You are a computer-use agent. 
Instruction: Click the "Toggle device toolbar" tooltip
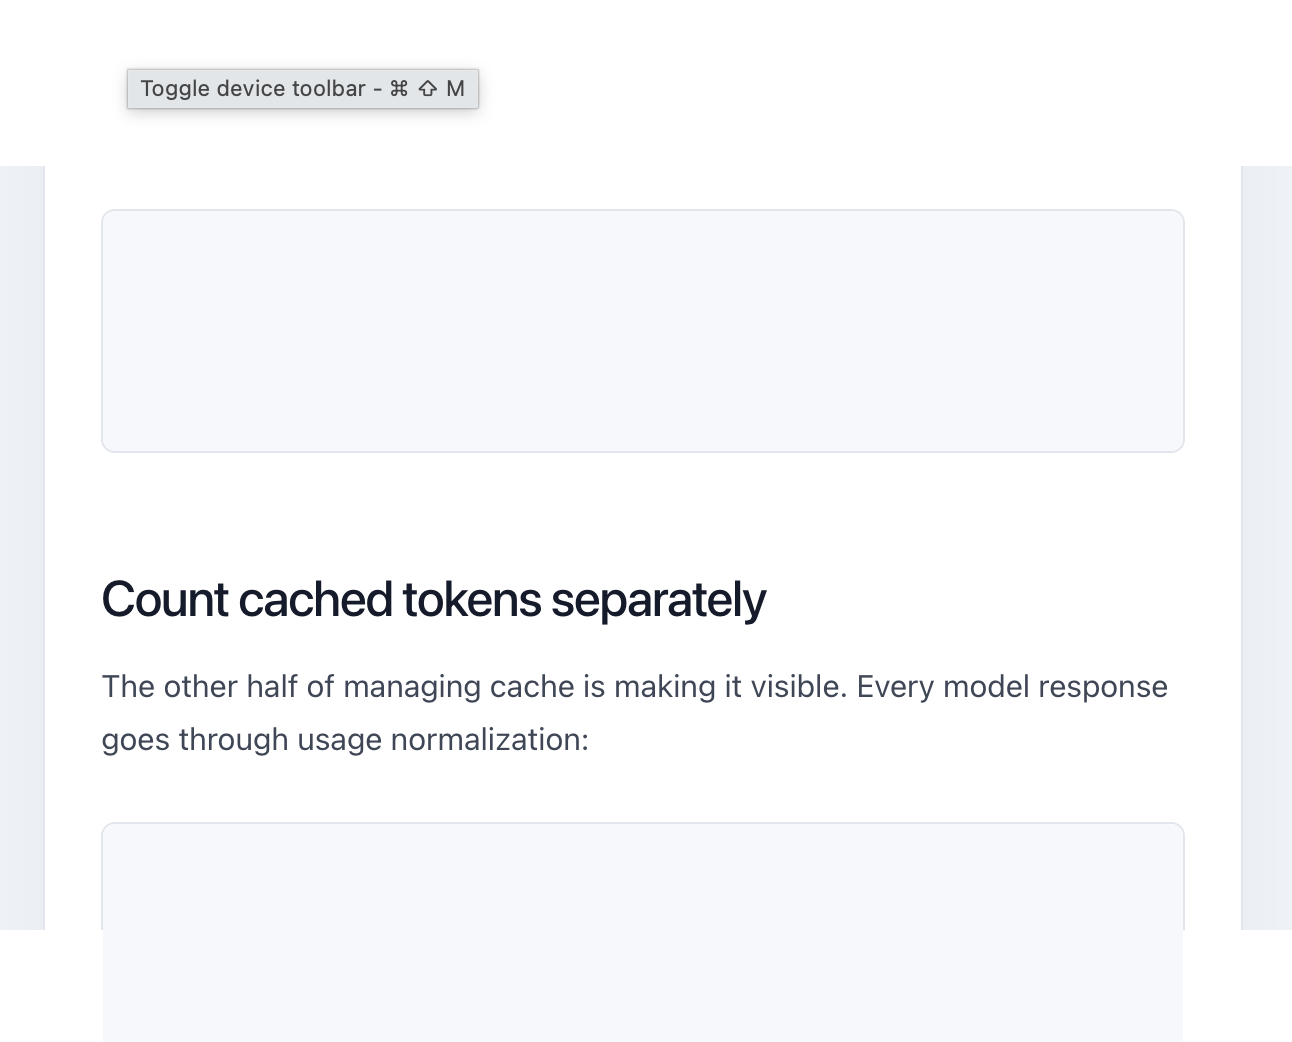coord(302,89)
